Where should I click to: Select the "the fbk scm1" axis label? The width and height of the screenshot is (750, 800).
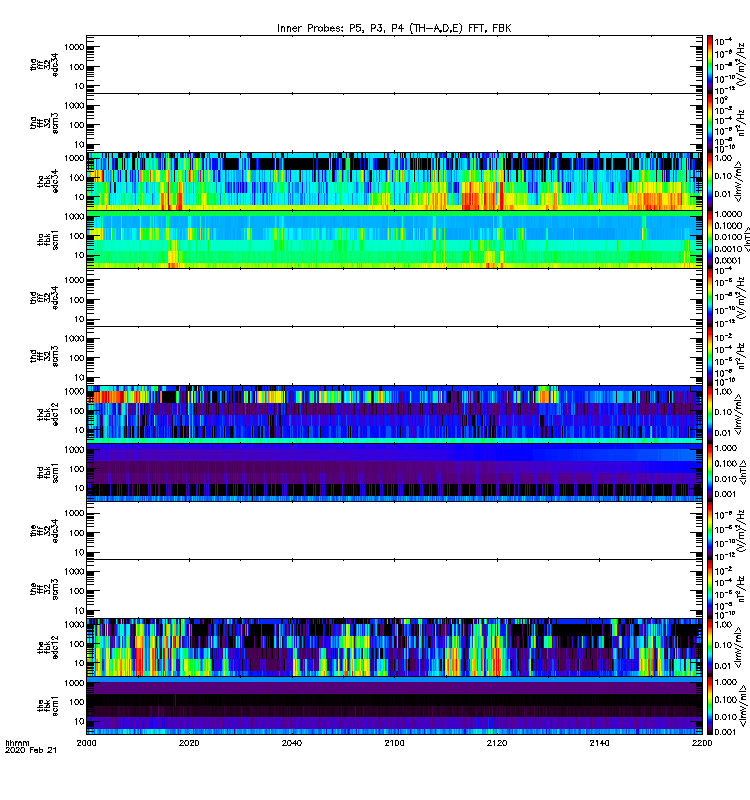(x=48, y=706)
